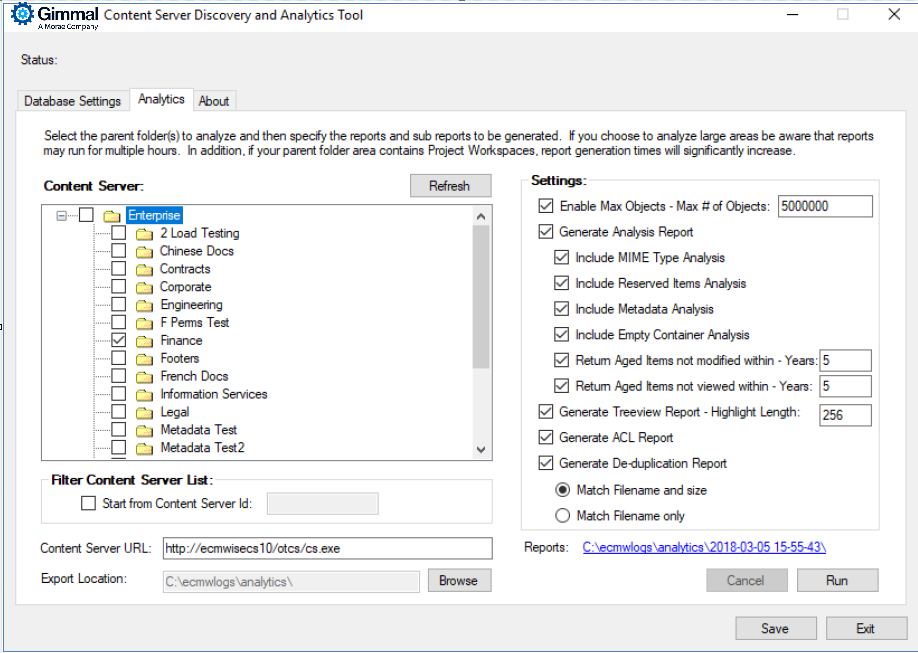Click the Gimmal gear logo icon
Screen dimensions: 918x653
21,15
